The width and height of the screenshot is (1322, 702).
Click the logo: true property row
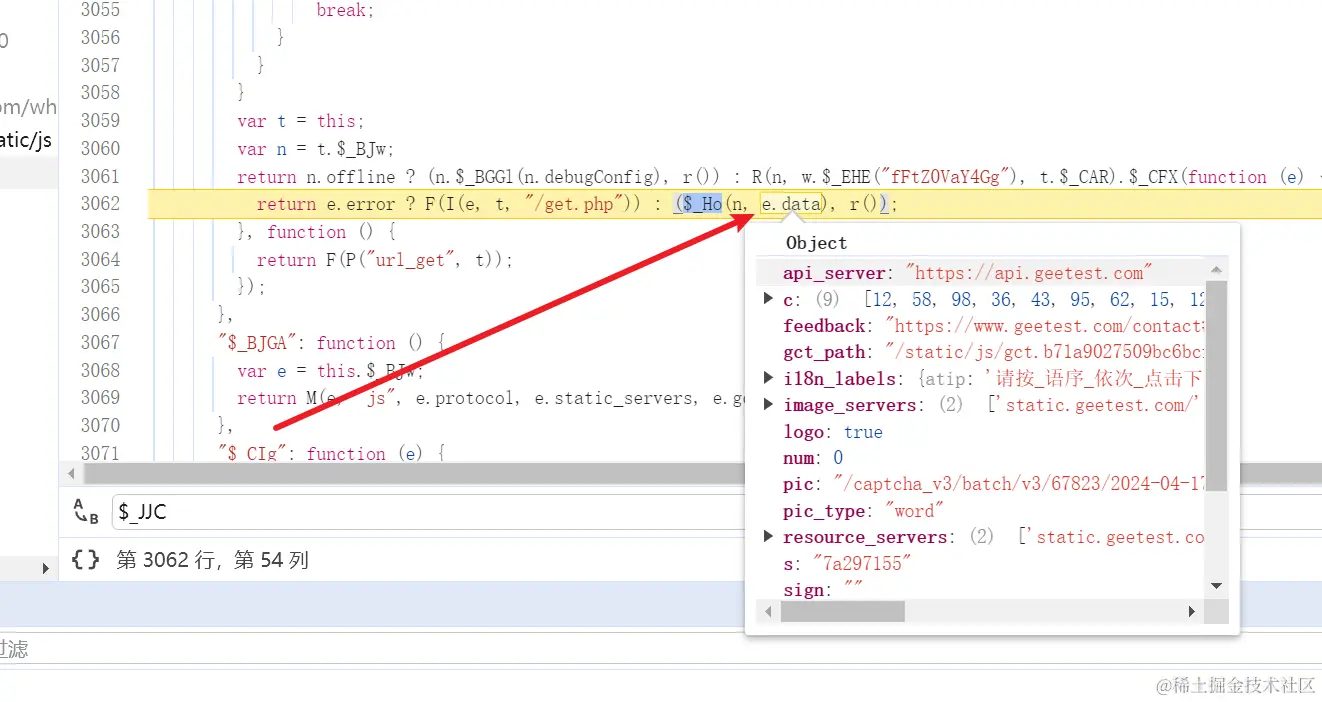tap(833, 432)
